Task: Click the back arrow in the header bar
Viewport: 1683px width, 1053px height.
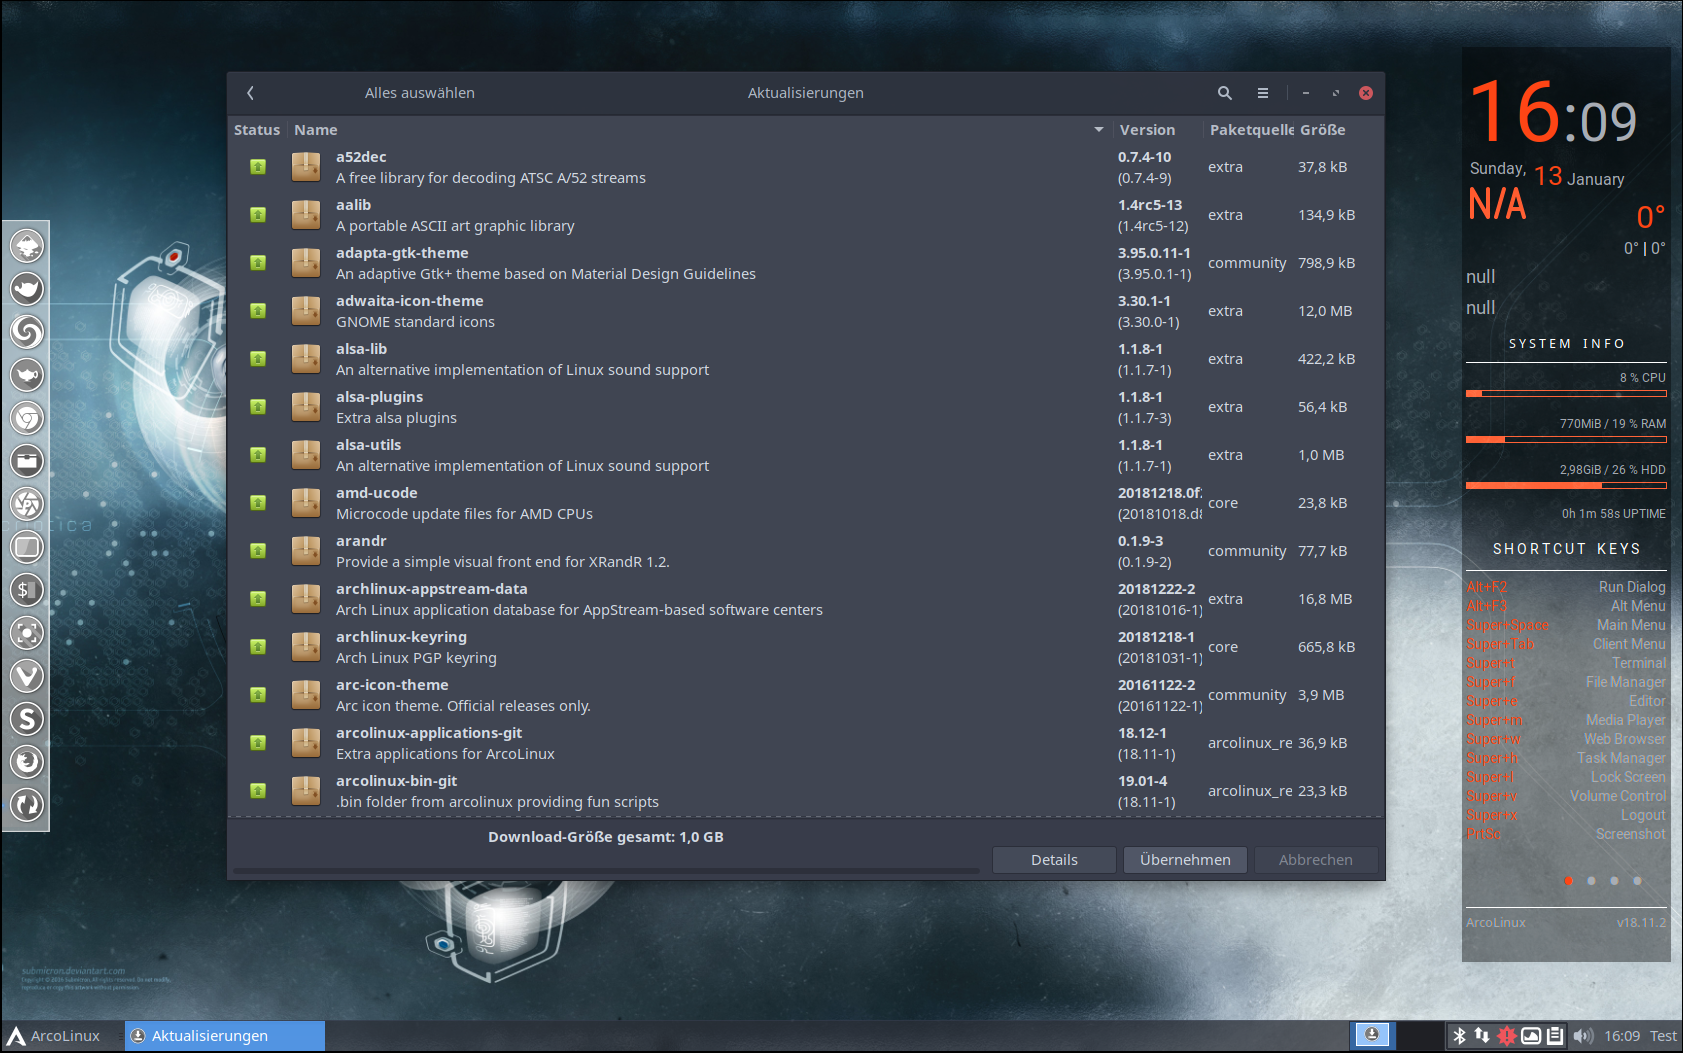Action: tap(250, 93)
